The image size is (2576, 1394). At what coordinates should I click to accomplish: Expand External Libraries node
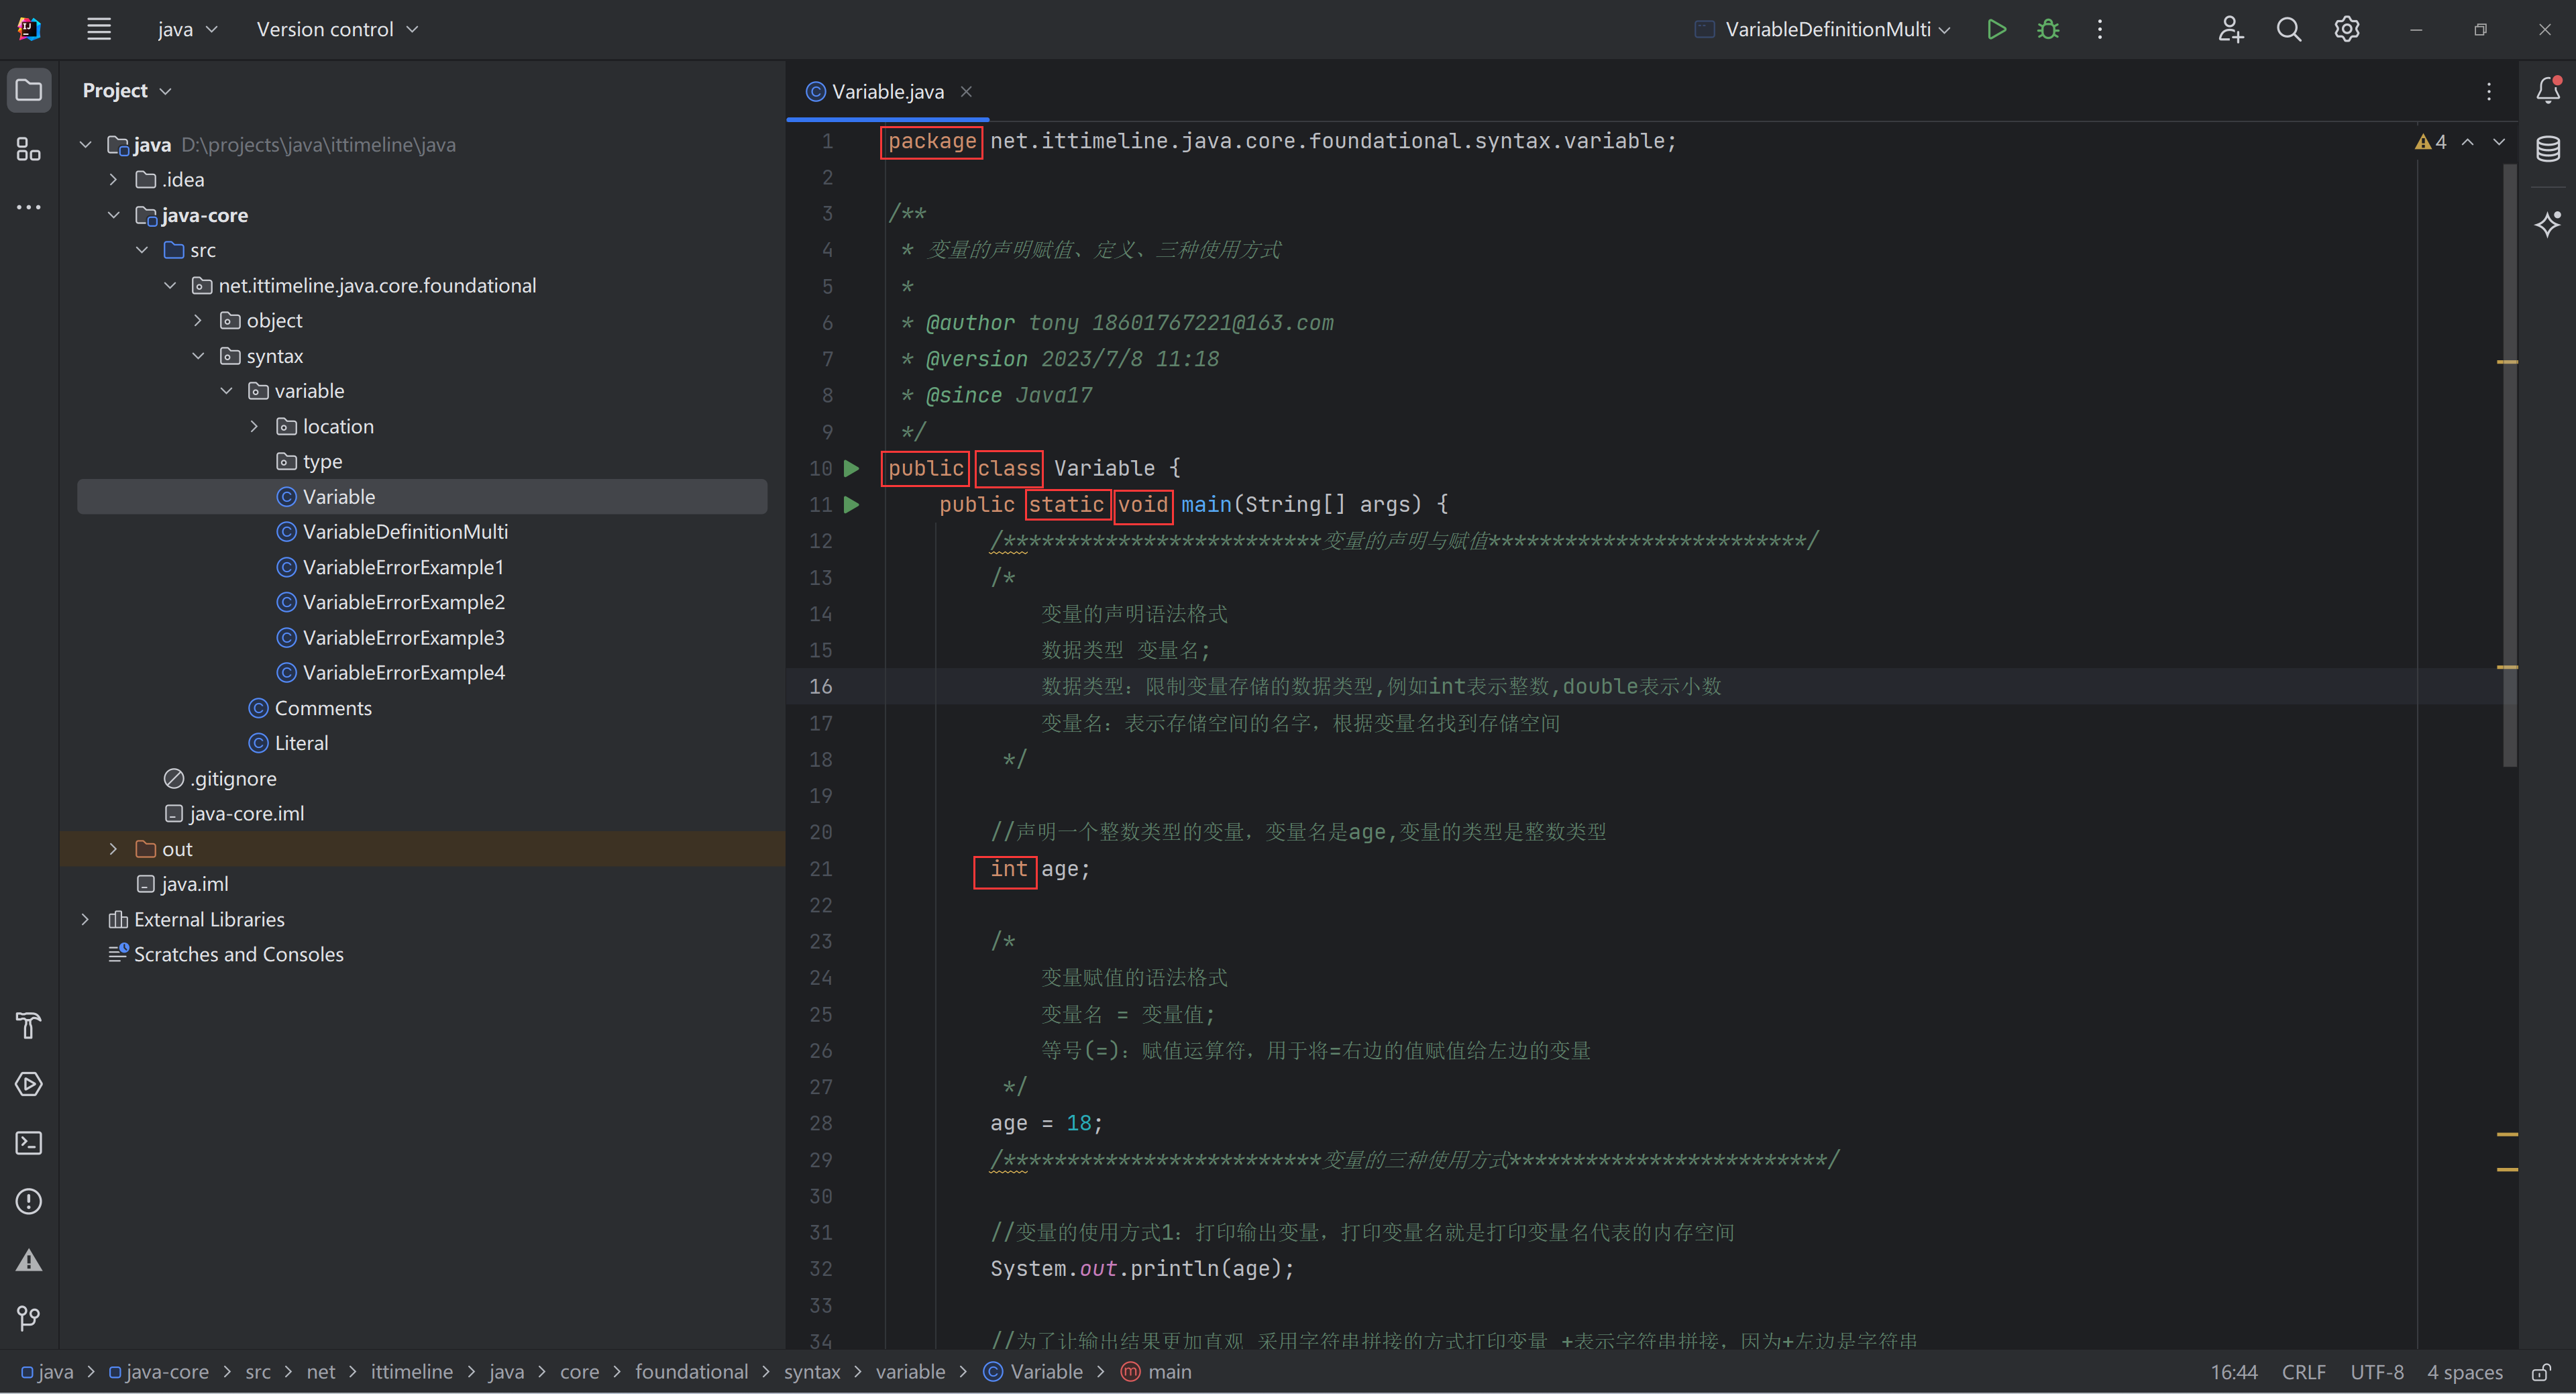(x=85, y=920)
